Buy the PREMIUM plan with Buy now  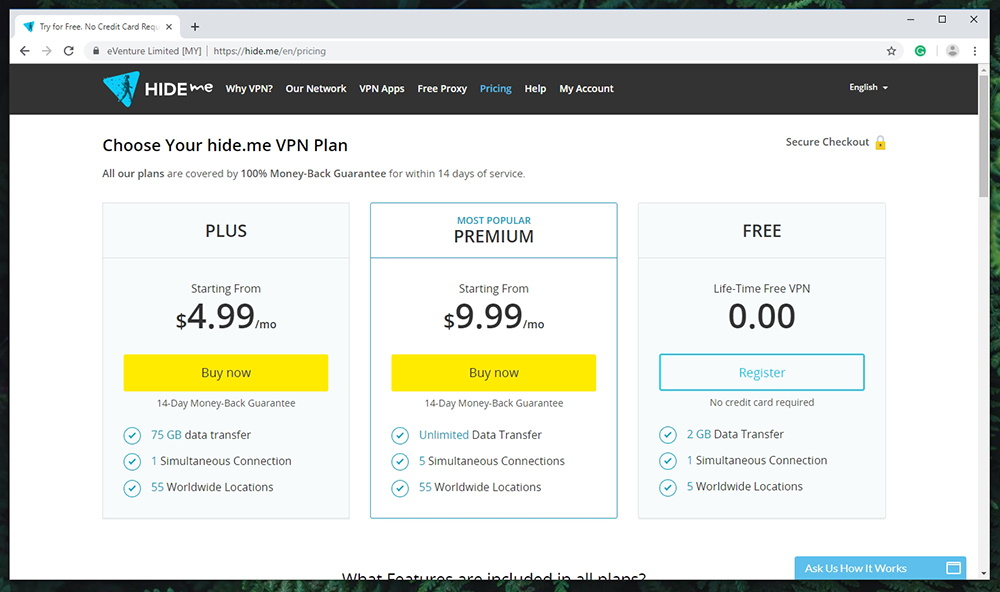(494, 373)
